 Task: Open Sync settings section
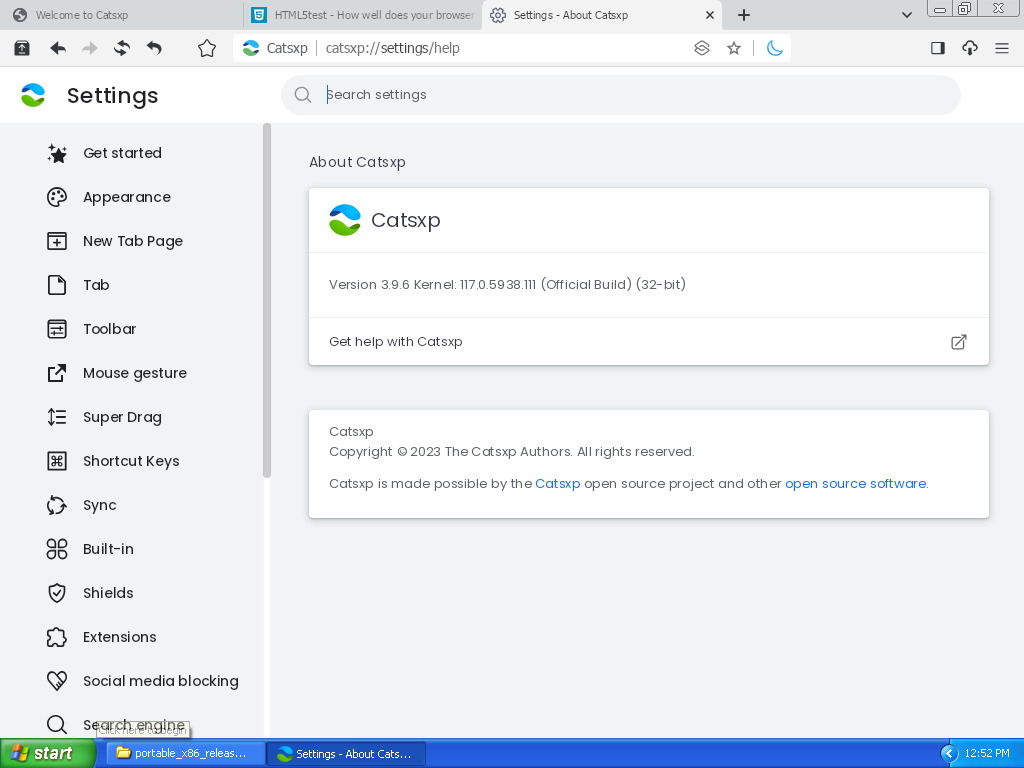pyautogui.click(x=99, y=505)
